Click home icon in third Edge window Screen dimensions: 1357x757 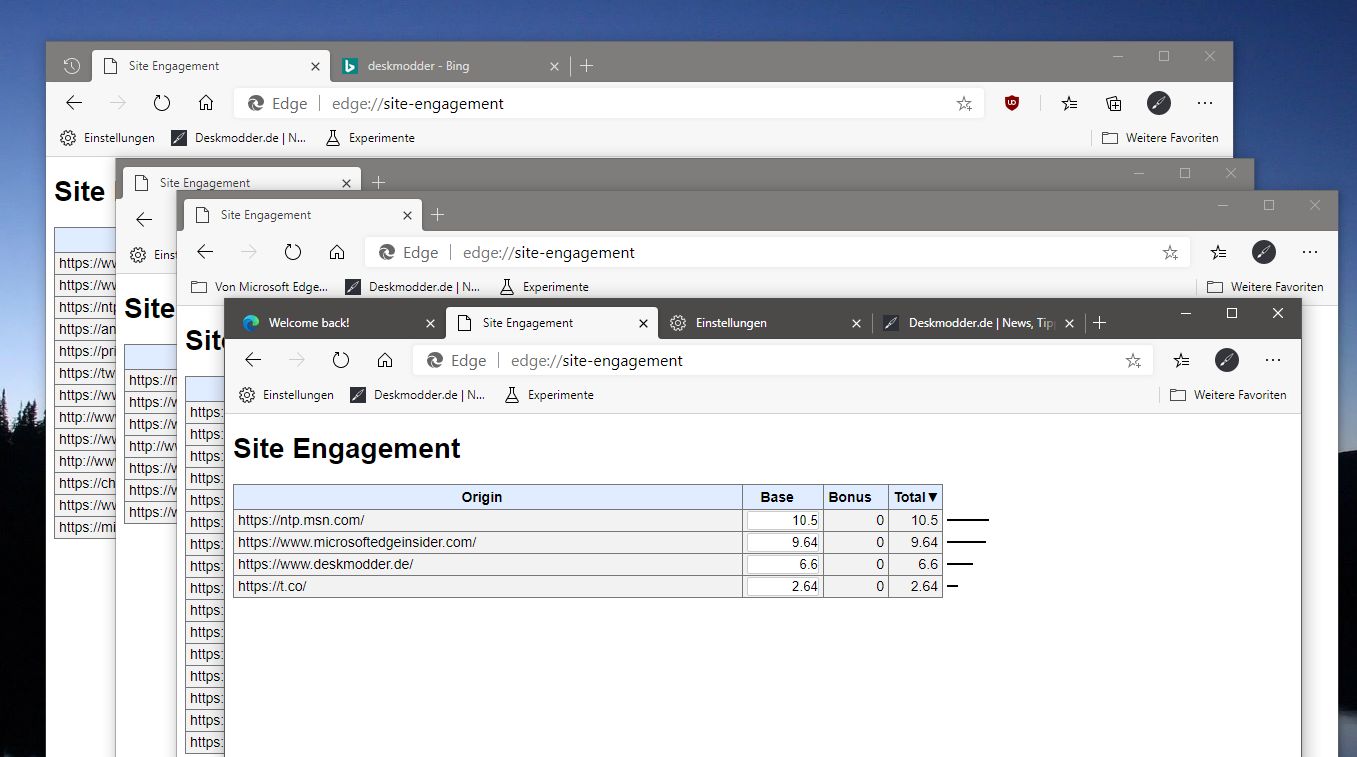pyautogui.click(x=337, y=252)
